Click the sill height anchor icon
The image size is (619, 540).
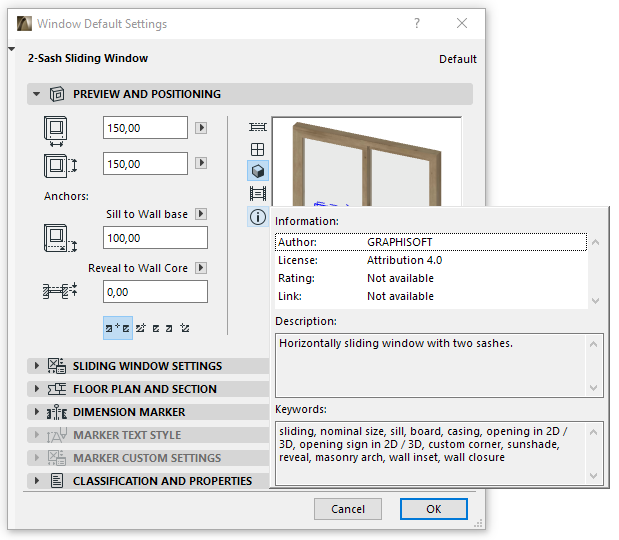tap(57, 238)
